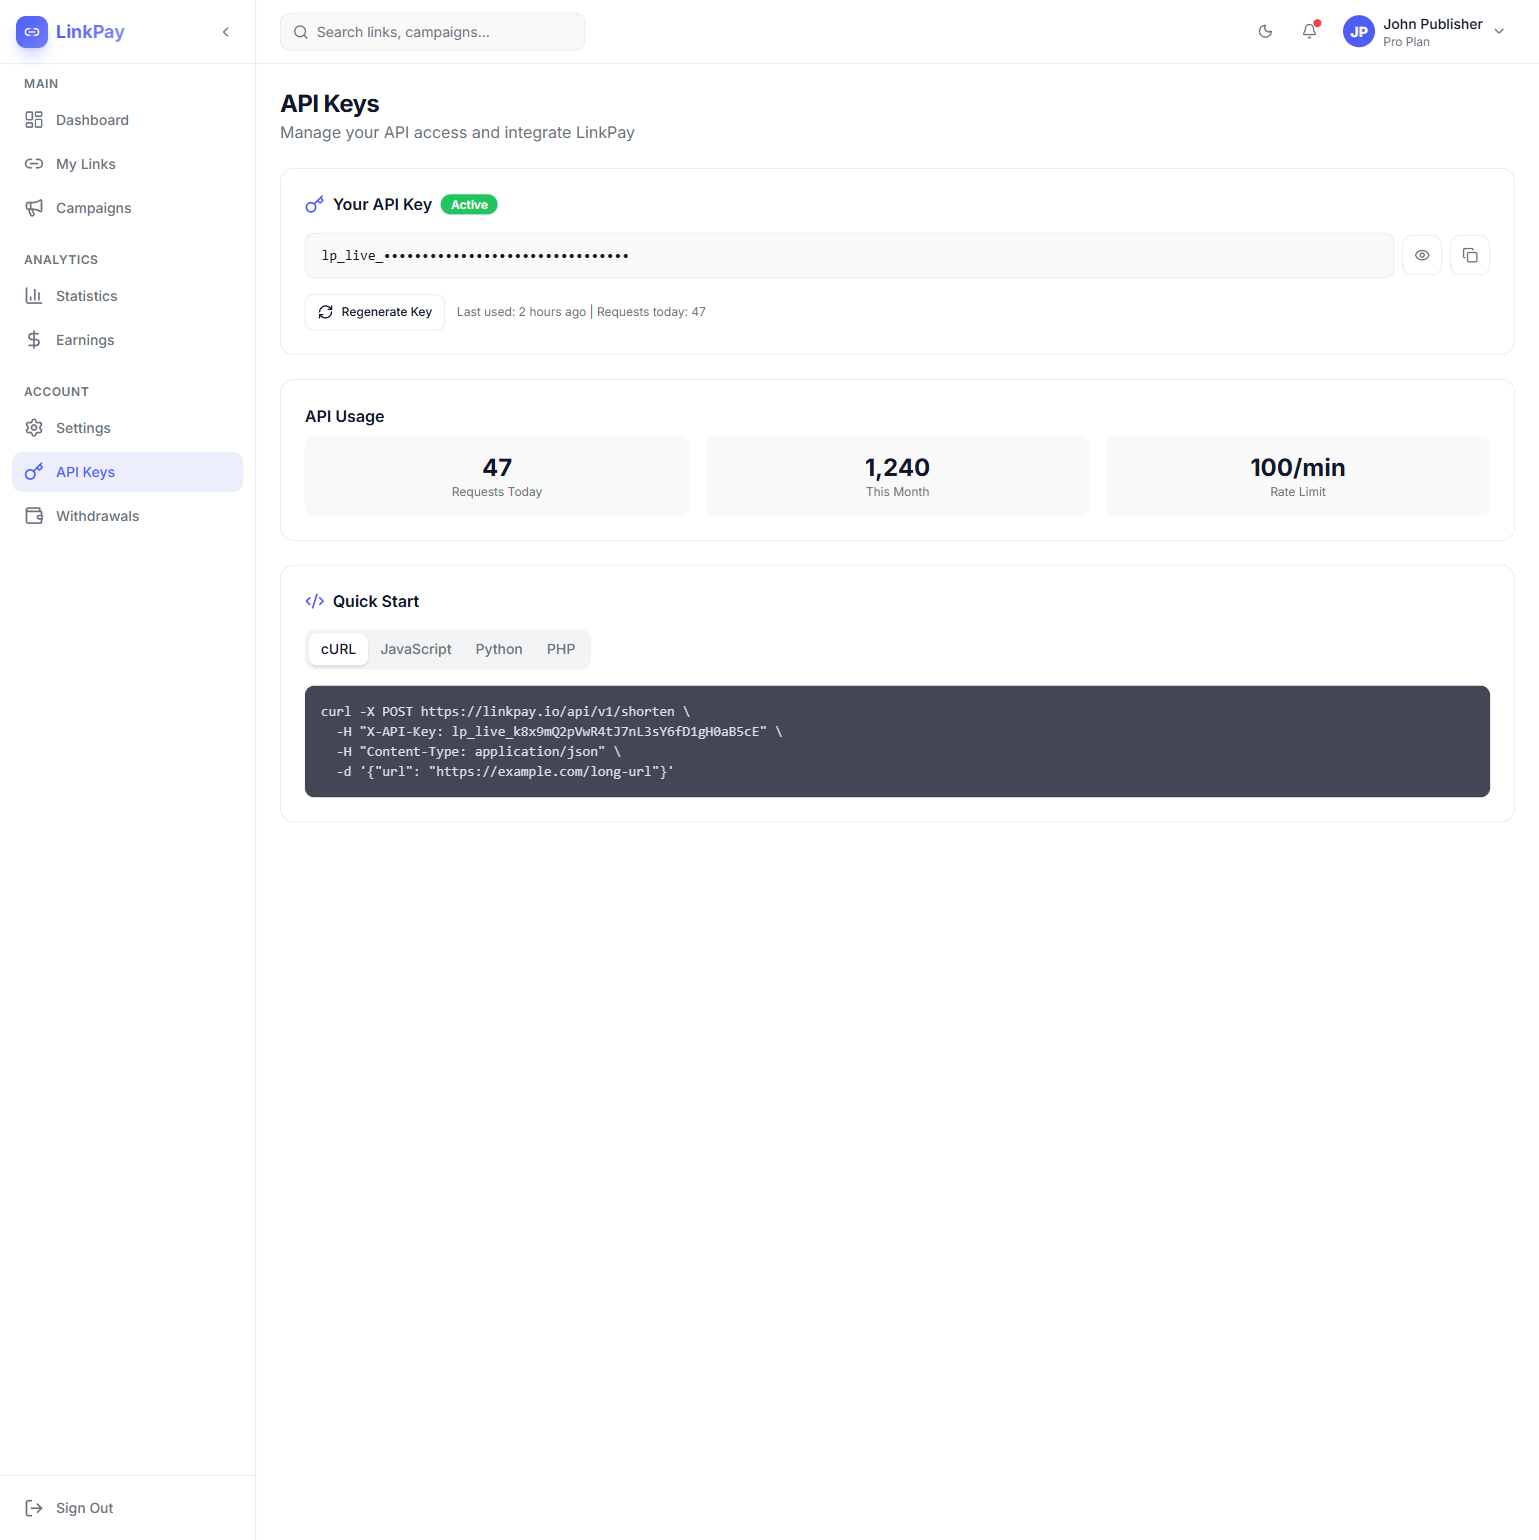Click the Requests Today stat card
Image resolution: width=1539 pixels, height=1540 pixels.
click(497, 476)
